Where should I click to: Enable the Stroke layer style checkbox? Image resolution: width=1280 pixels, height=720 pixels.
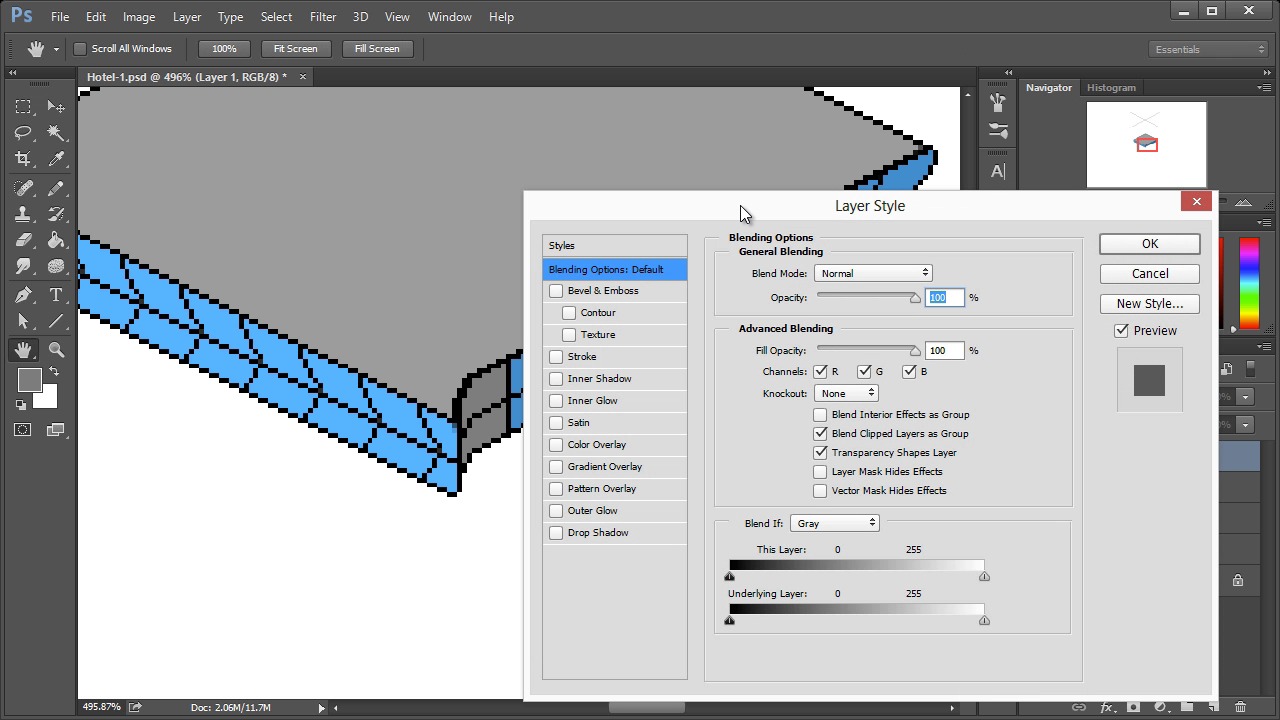click(x=556, y=357)
